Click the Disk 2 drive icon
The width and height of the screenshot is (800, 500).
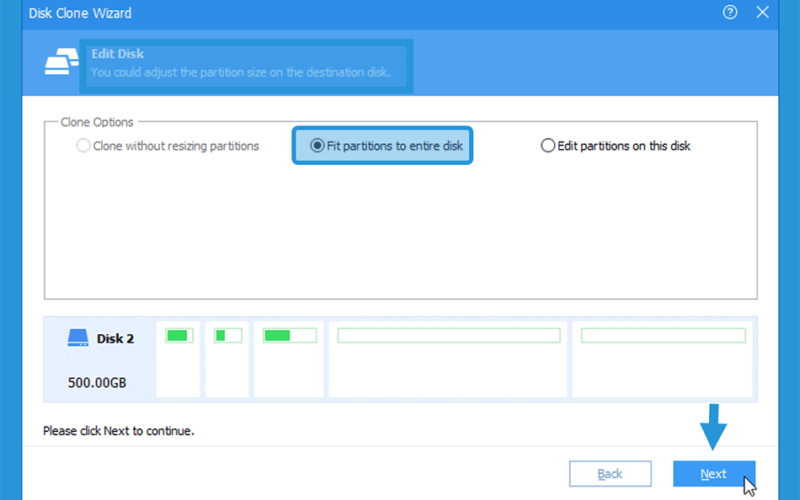(78, 338)
